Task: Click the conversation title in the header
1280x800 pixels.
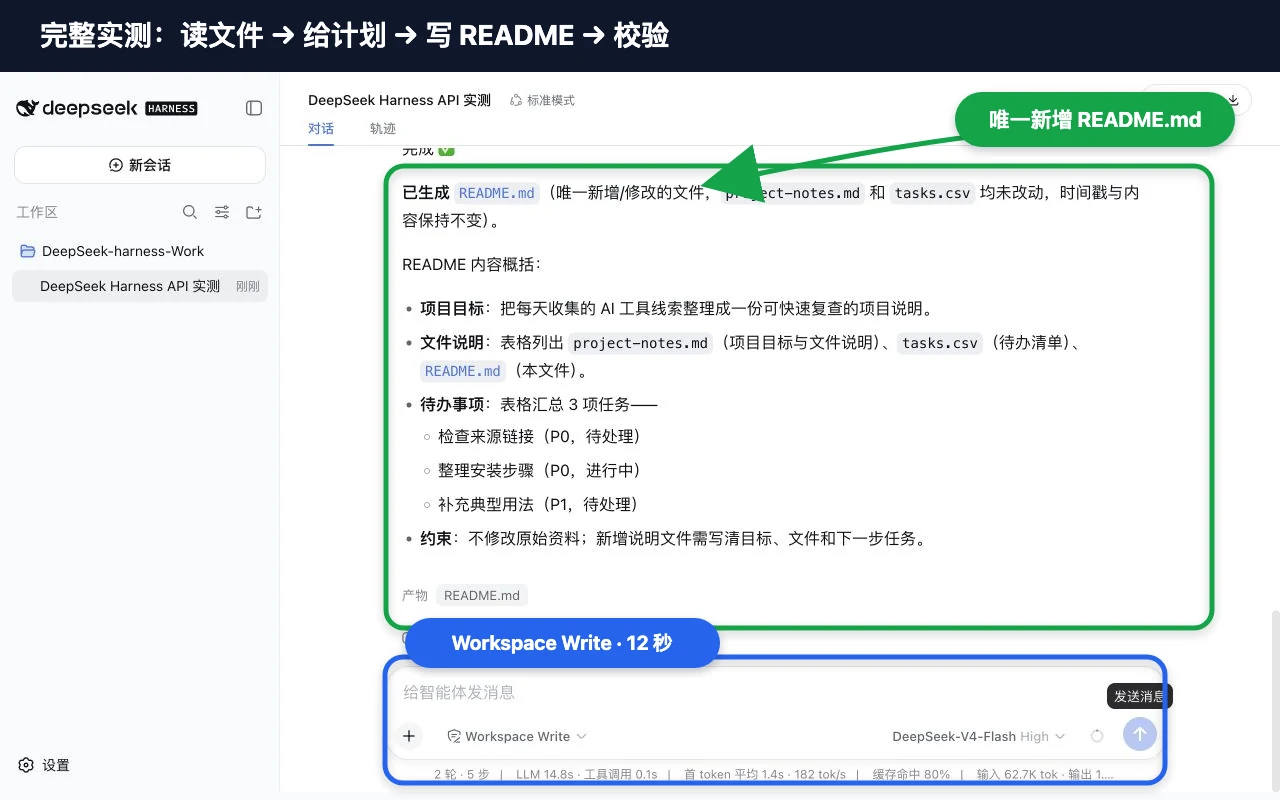Action: 399,100
